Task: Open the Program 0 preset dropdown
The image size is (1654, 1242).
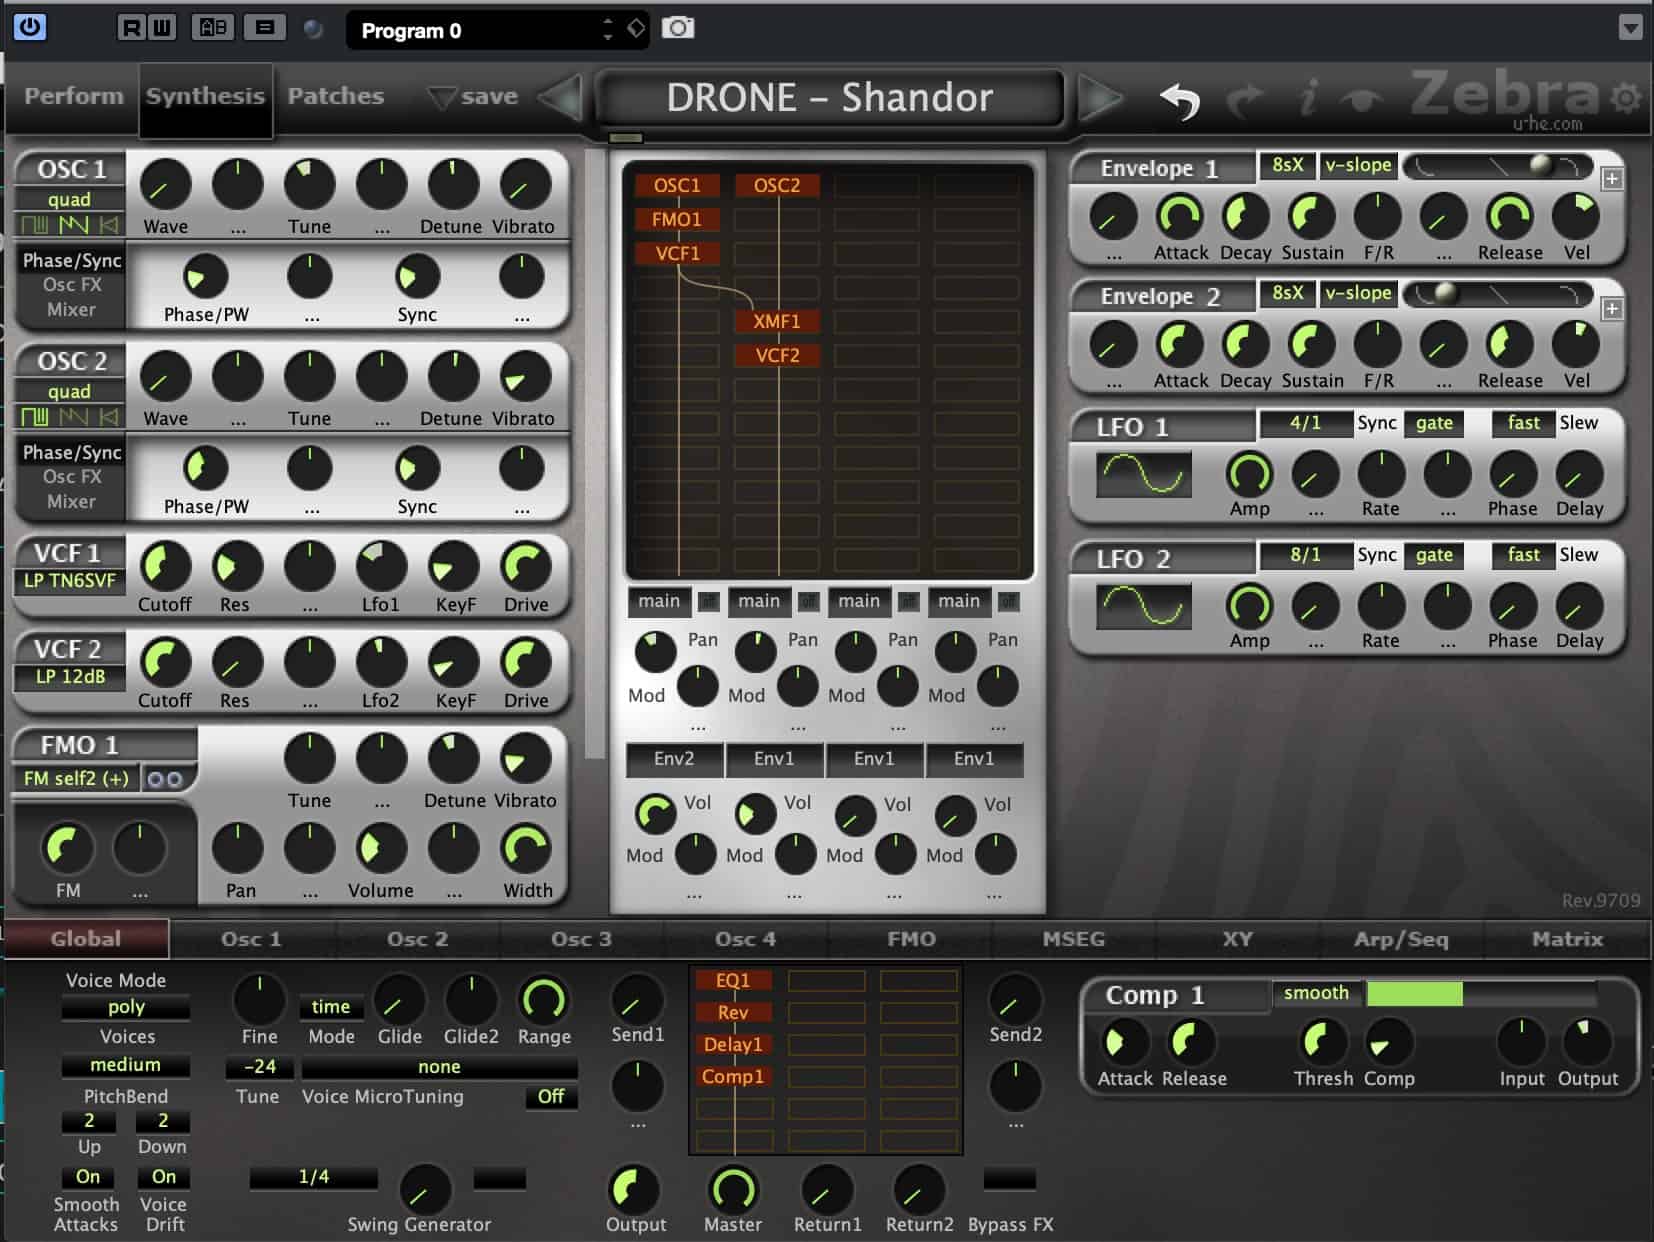Action: tap(497, 30)
